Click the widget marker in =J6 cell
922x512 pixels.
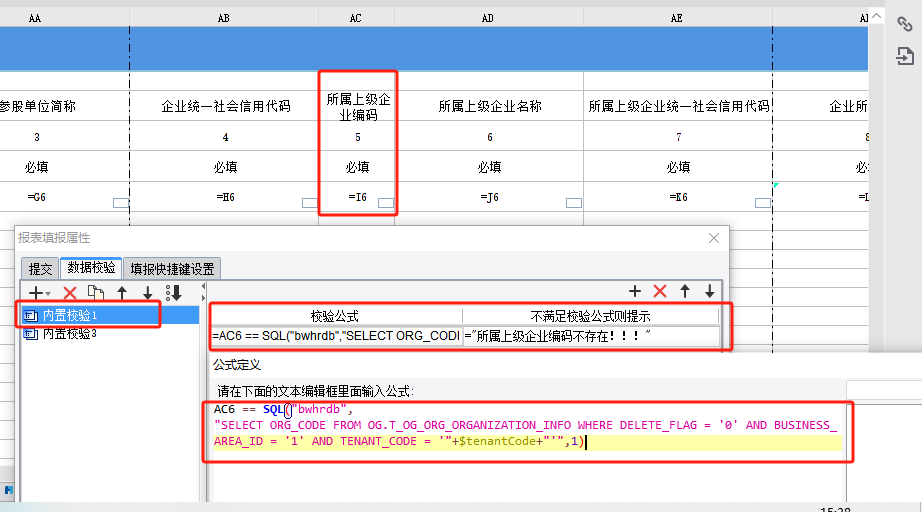[574, 203]
